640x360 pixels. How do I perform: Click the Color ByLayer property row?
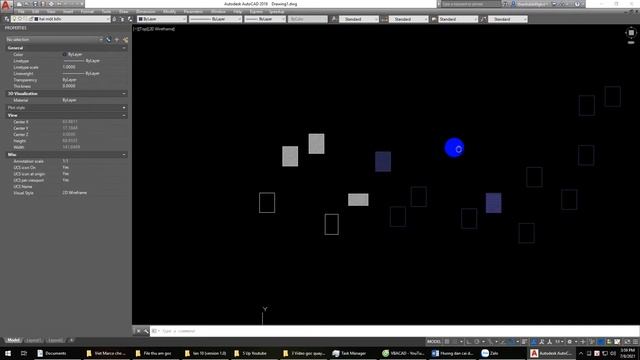(66, 54)
